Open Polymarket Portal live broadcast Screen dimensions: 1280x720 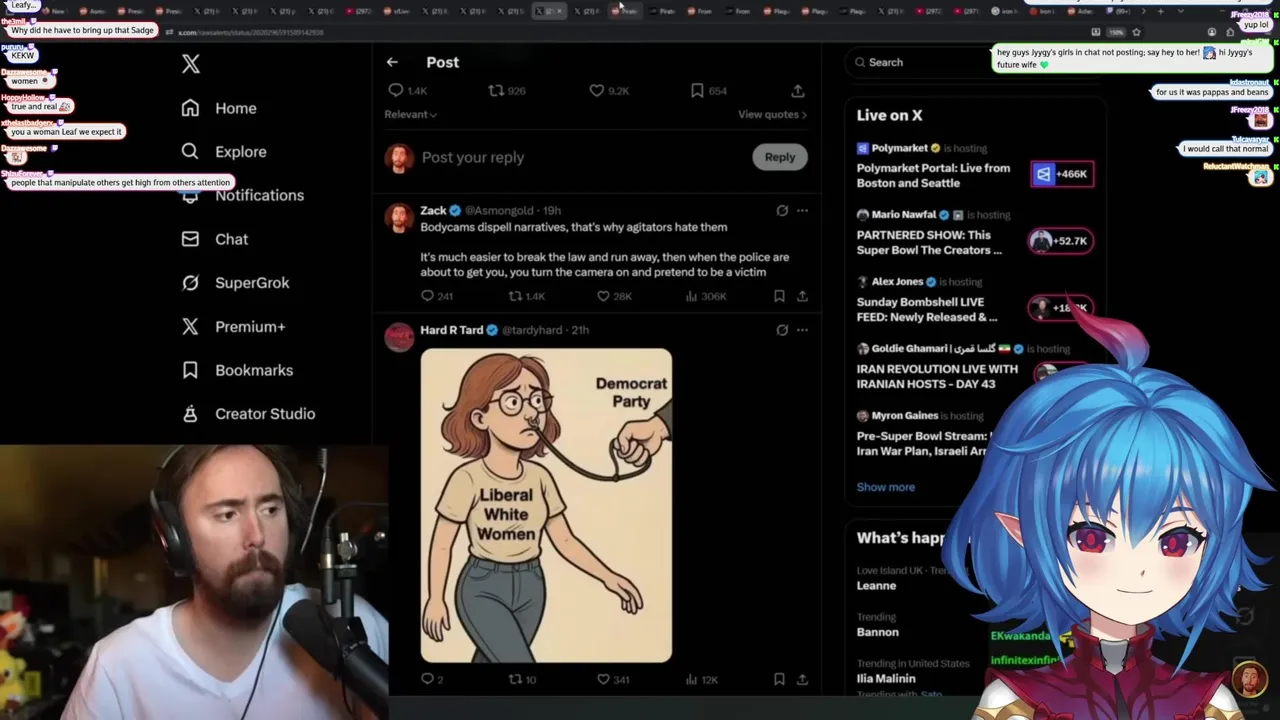(x=933, y=175)
